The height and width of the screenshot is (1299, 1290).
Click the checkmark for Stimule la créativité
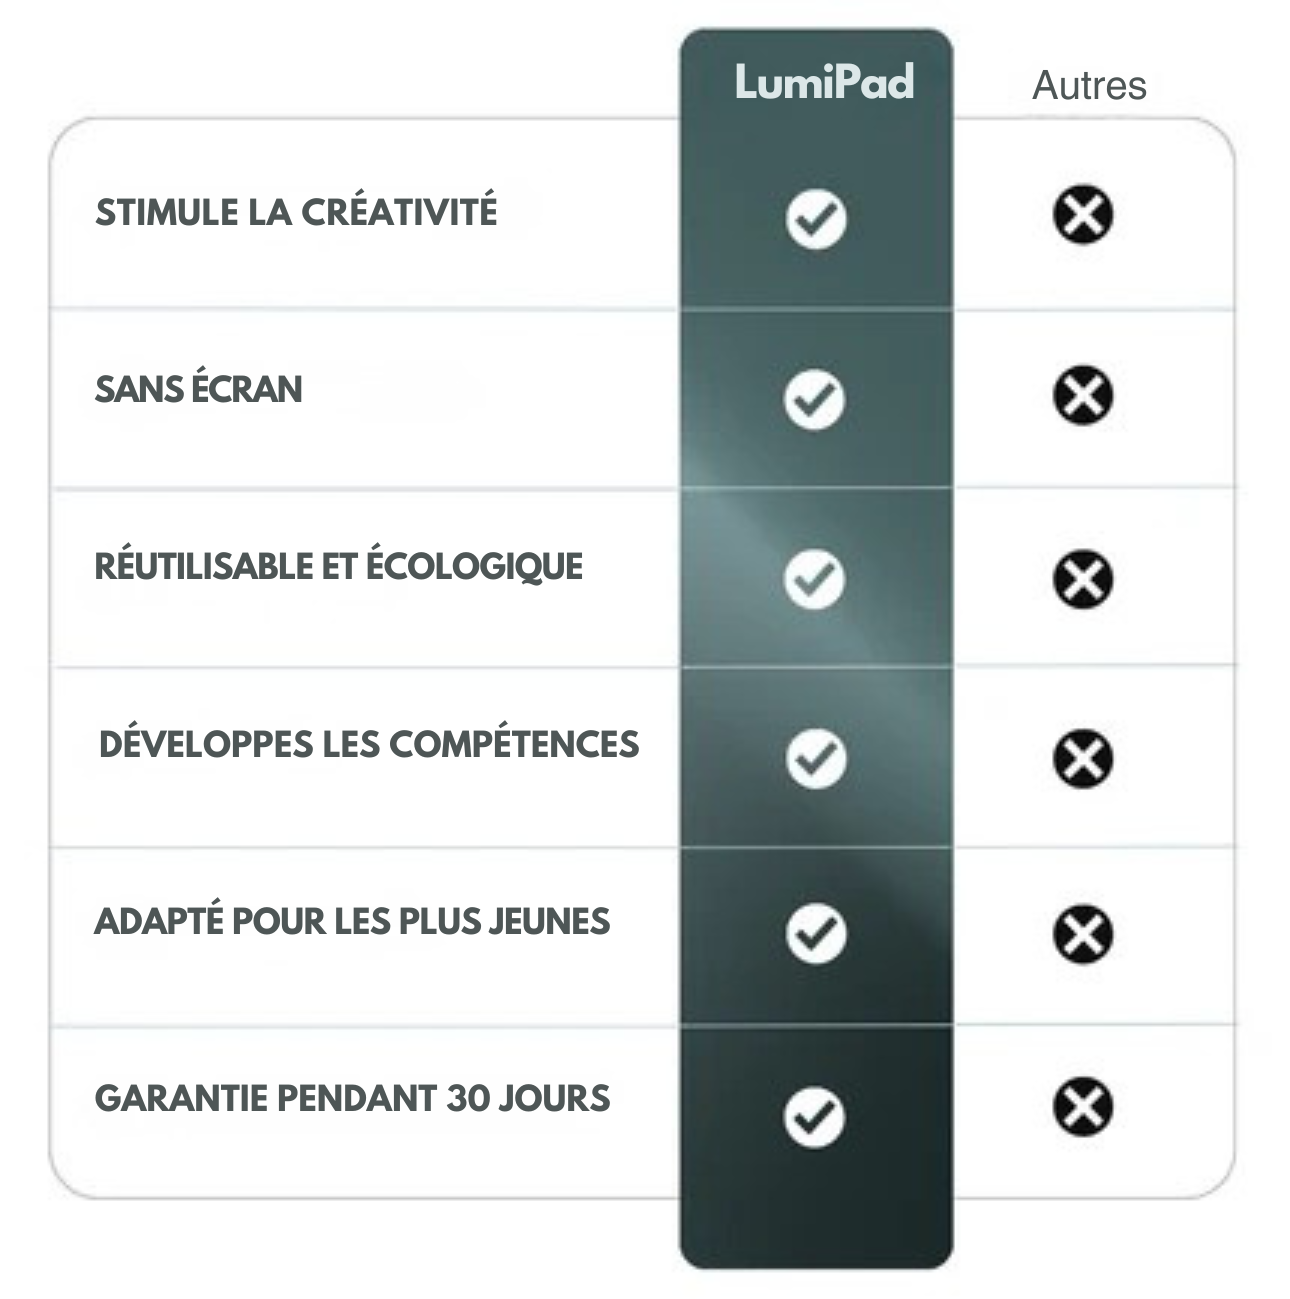816,218
